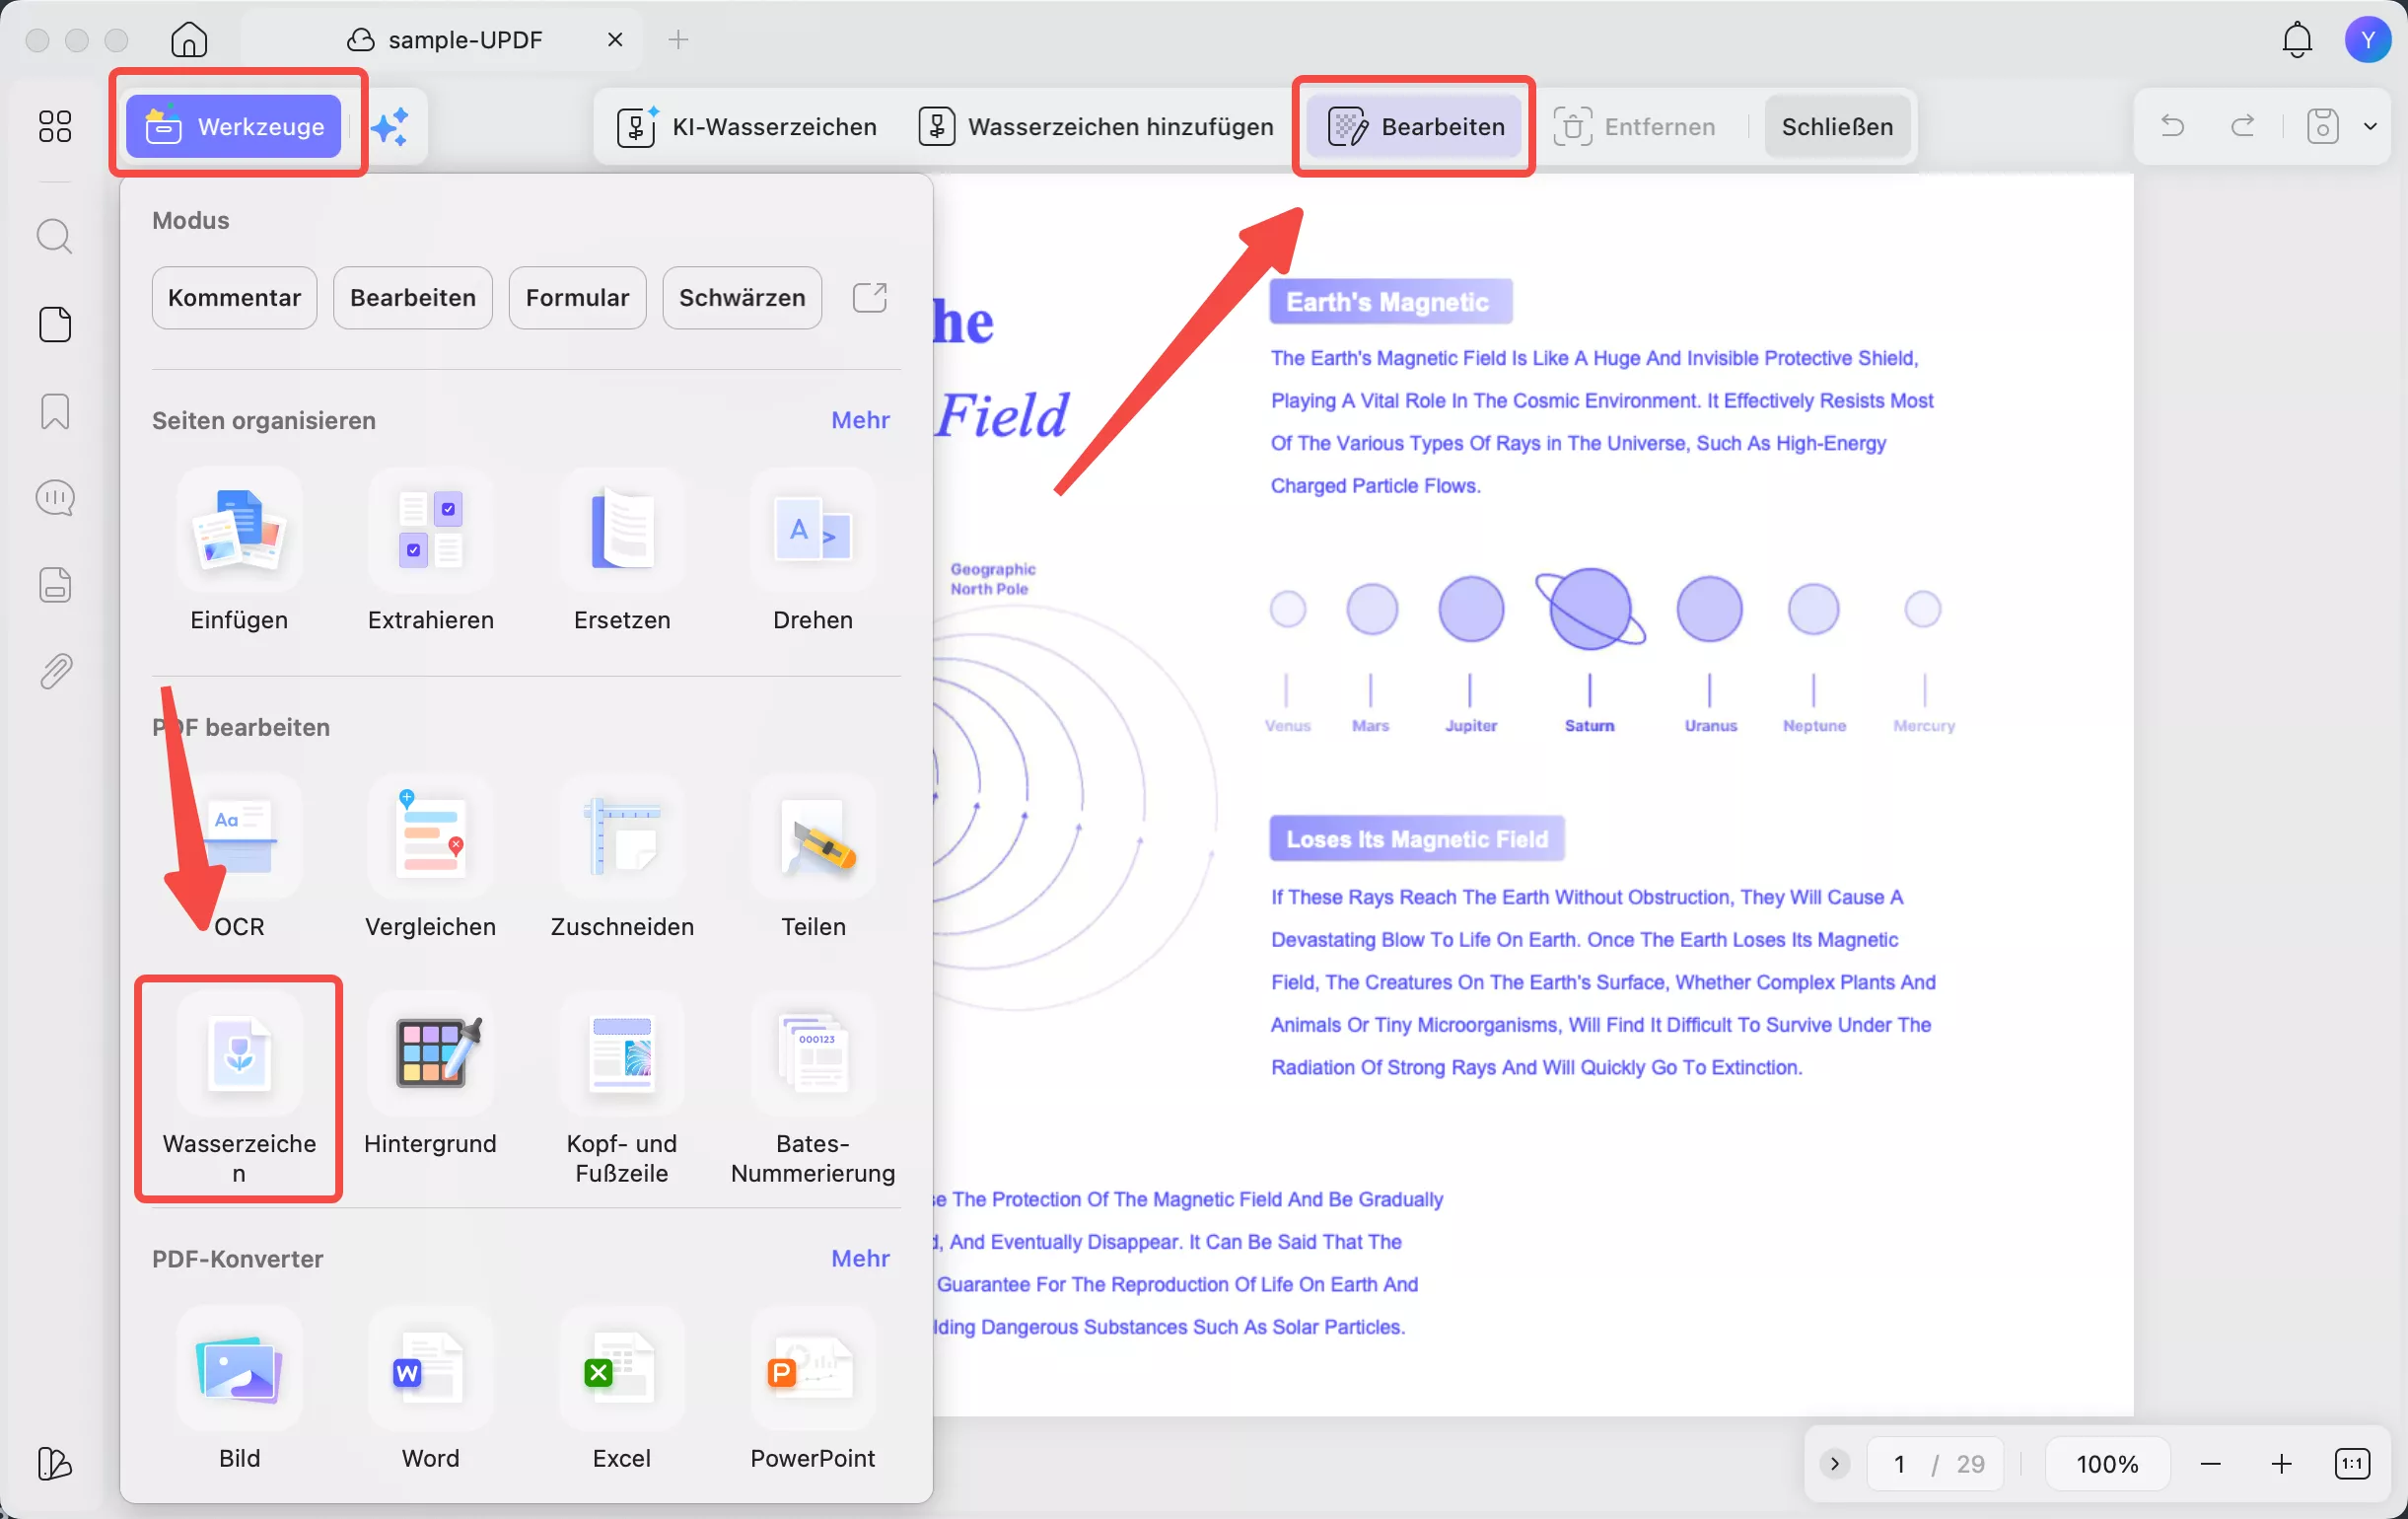Open the Drehen rotate tool
The width and height of the screenshot is (2408, 1519).
(x=813, y=552)
